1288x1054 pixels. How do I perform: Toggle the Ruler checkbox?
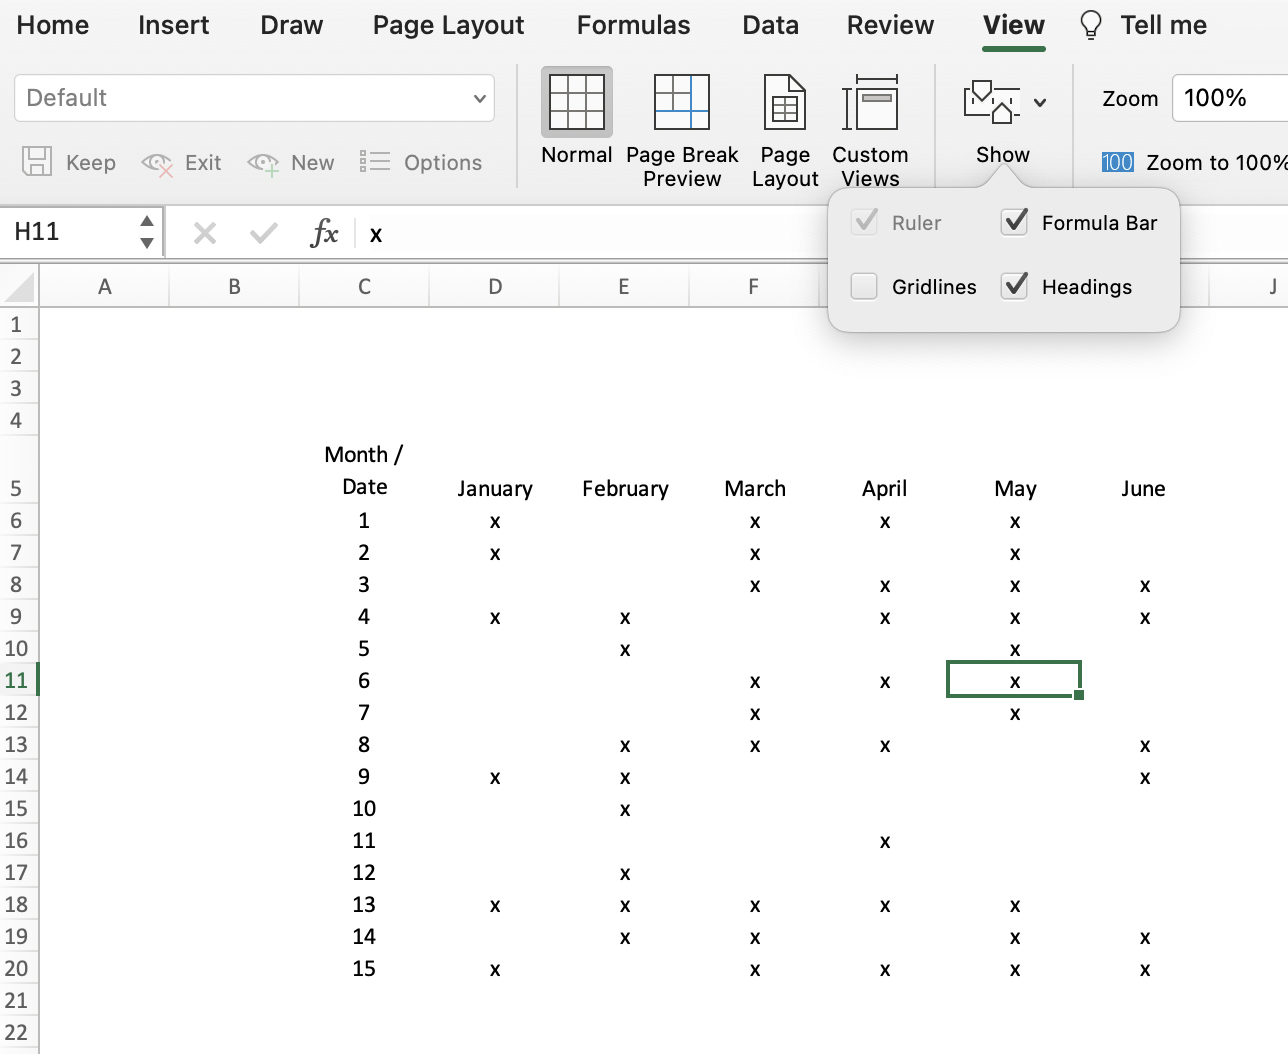click(x=865, y=222)
